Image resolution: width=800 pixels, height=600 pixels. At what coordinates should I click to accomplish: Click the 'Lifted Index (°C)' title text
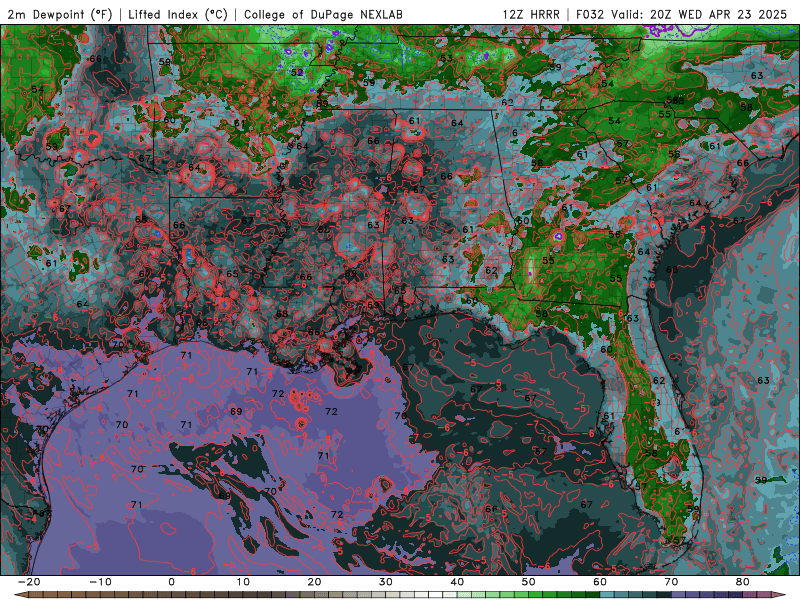click(178, 14)
